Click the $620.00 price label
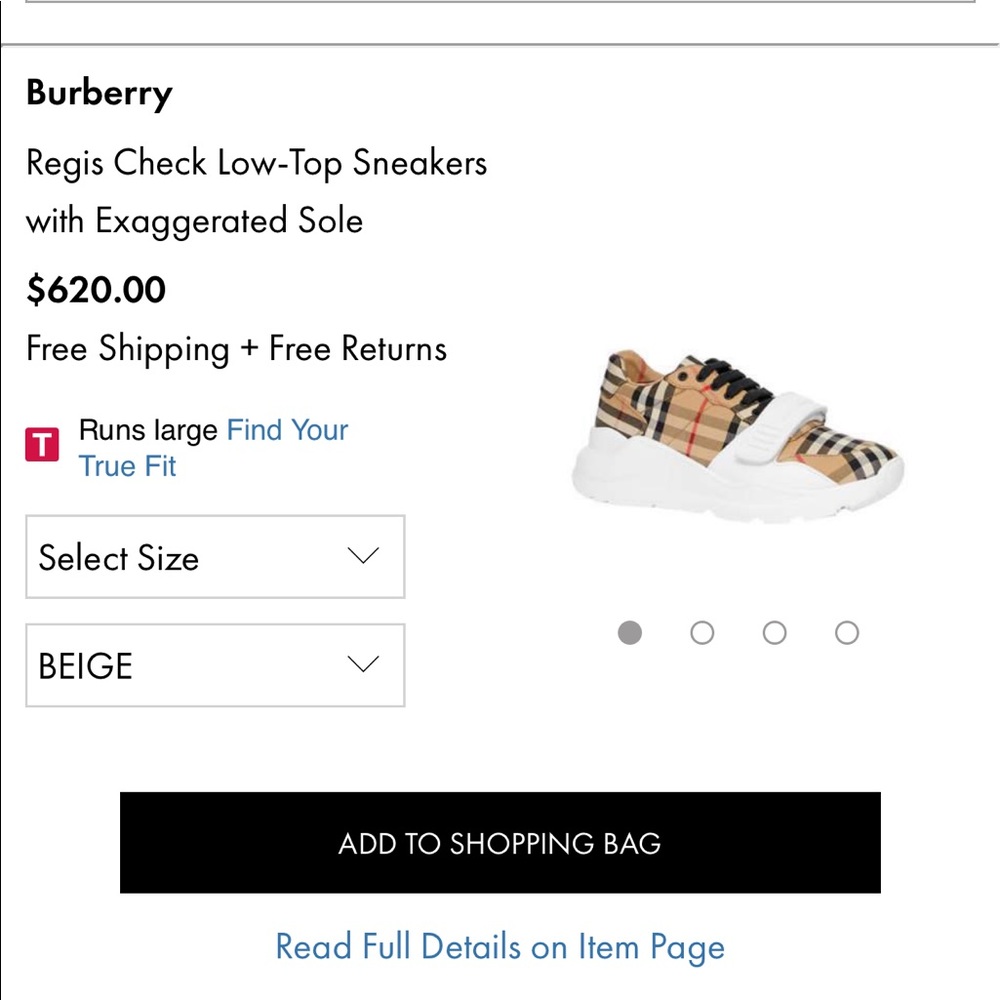The width and height of the screenshot is (1000, 1000). 95,290
